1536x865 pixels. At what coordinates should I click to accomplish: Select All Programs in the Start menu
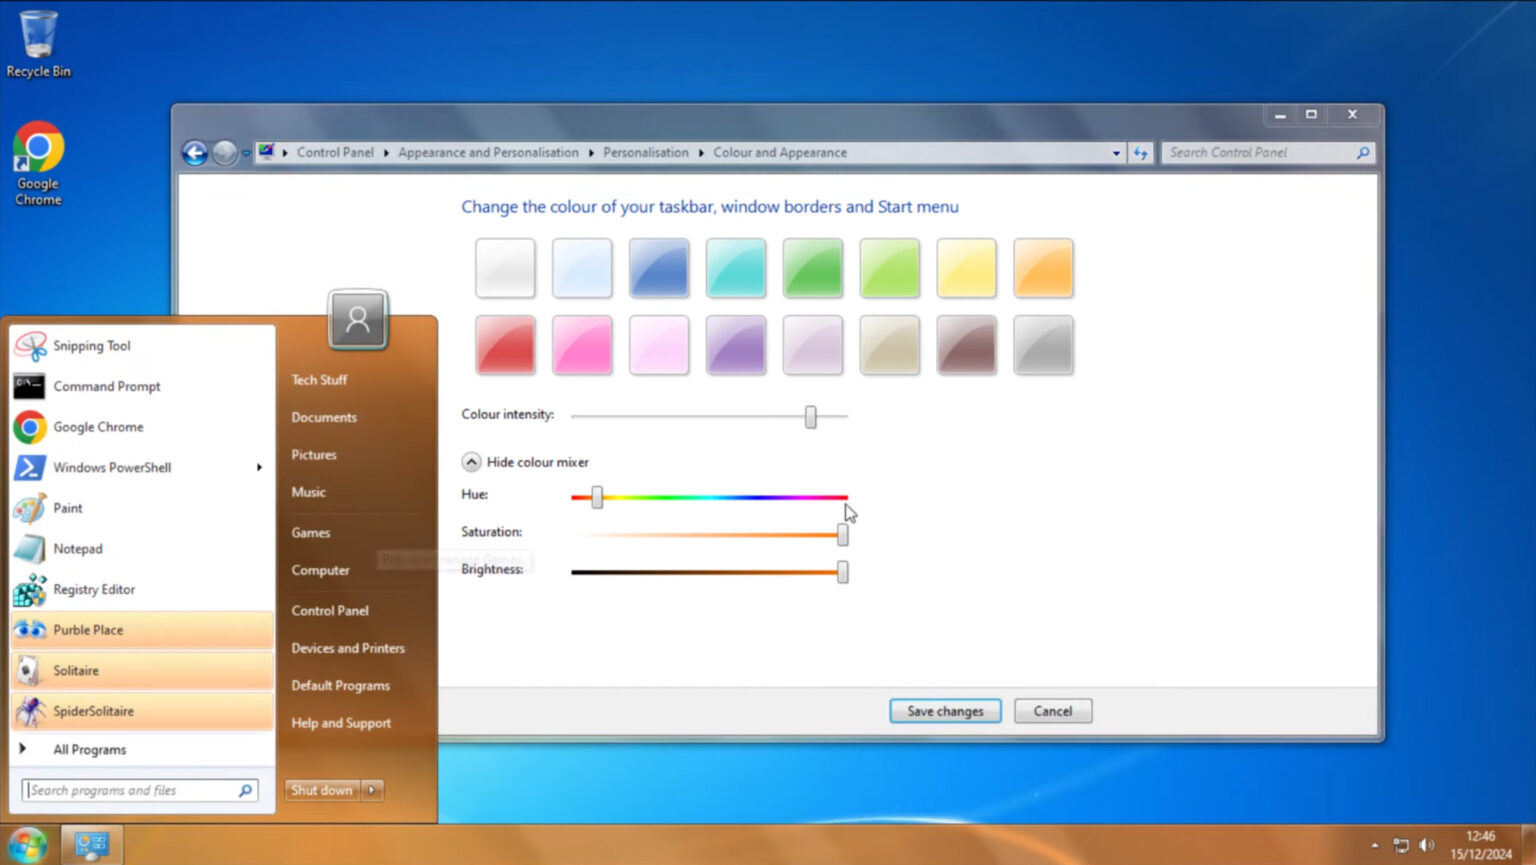(89, 749)
